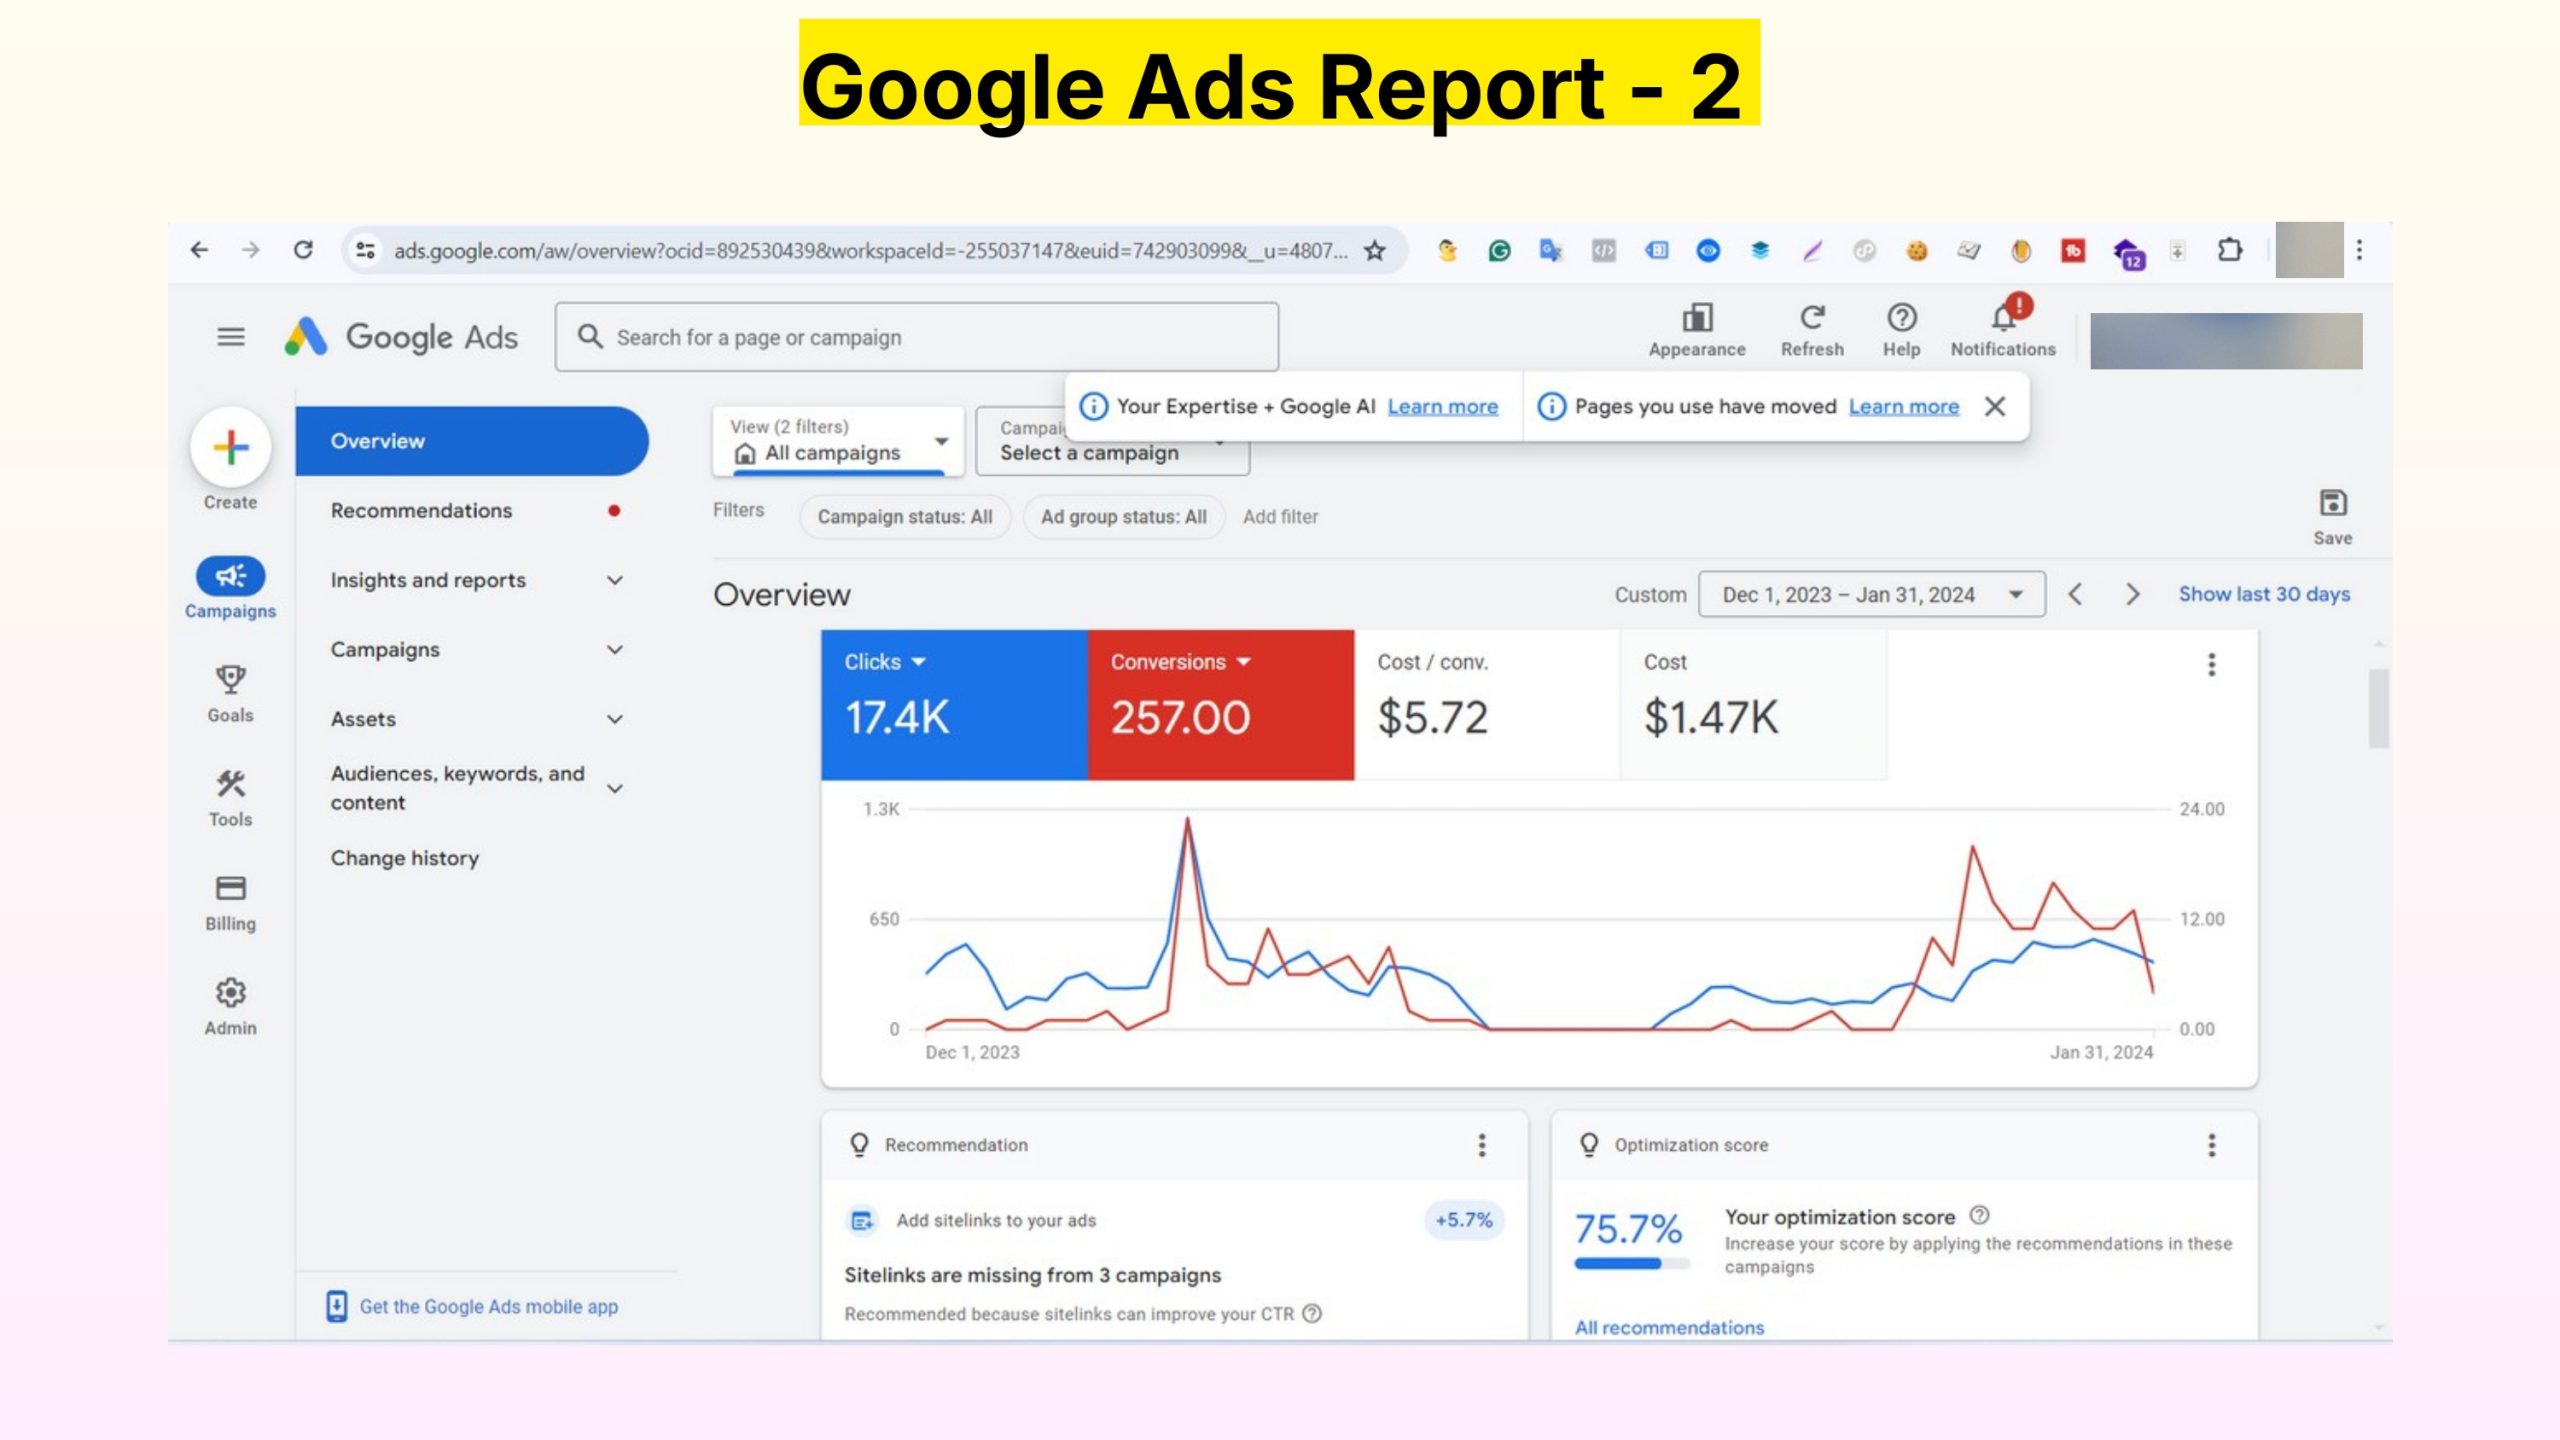Open the Notifications bell
This screenshot has width=2560, height=1440.
(2004, 318)
